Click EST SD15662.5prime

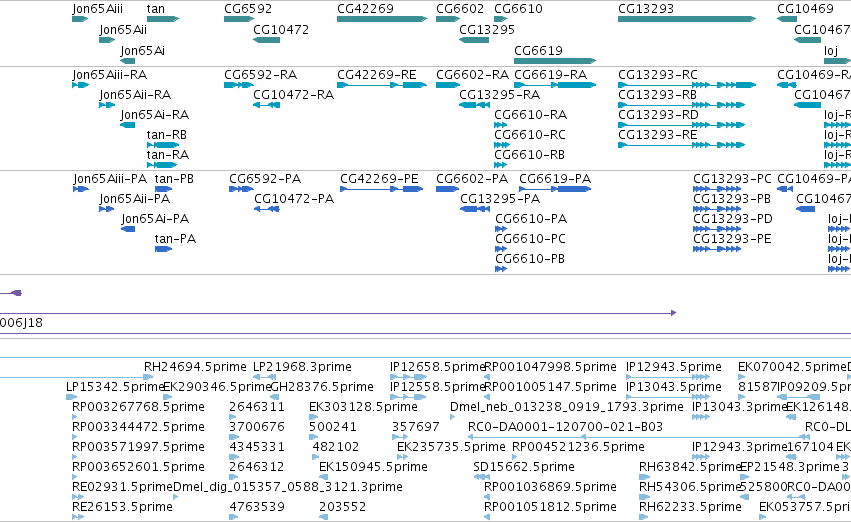point(524,467)
